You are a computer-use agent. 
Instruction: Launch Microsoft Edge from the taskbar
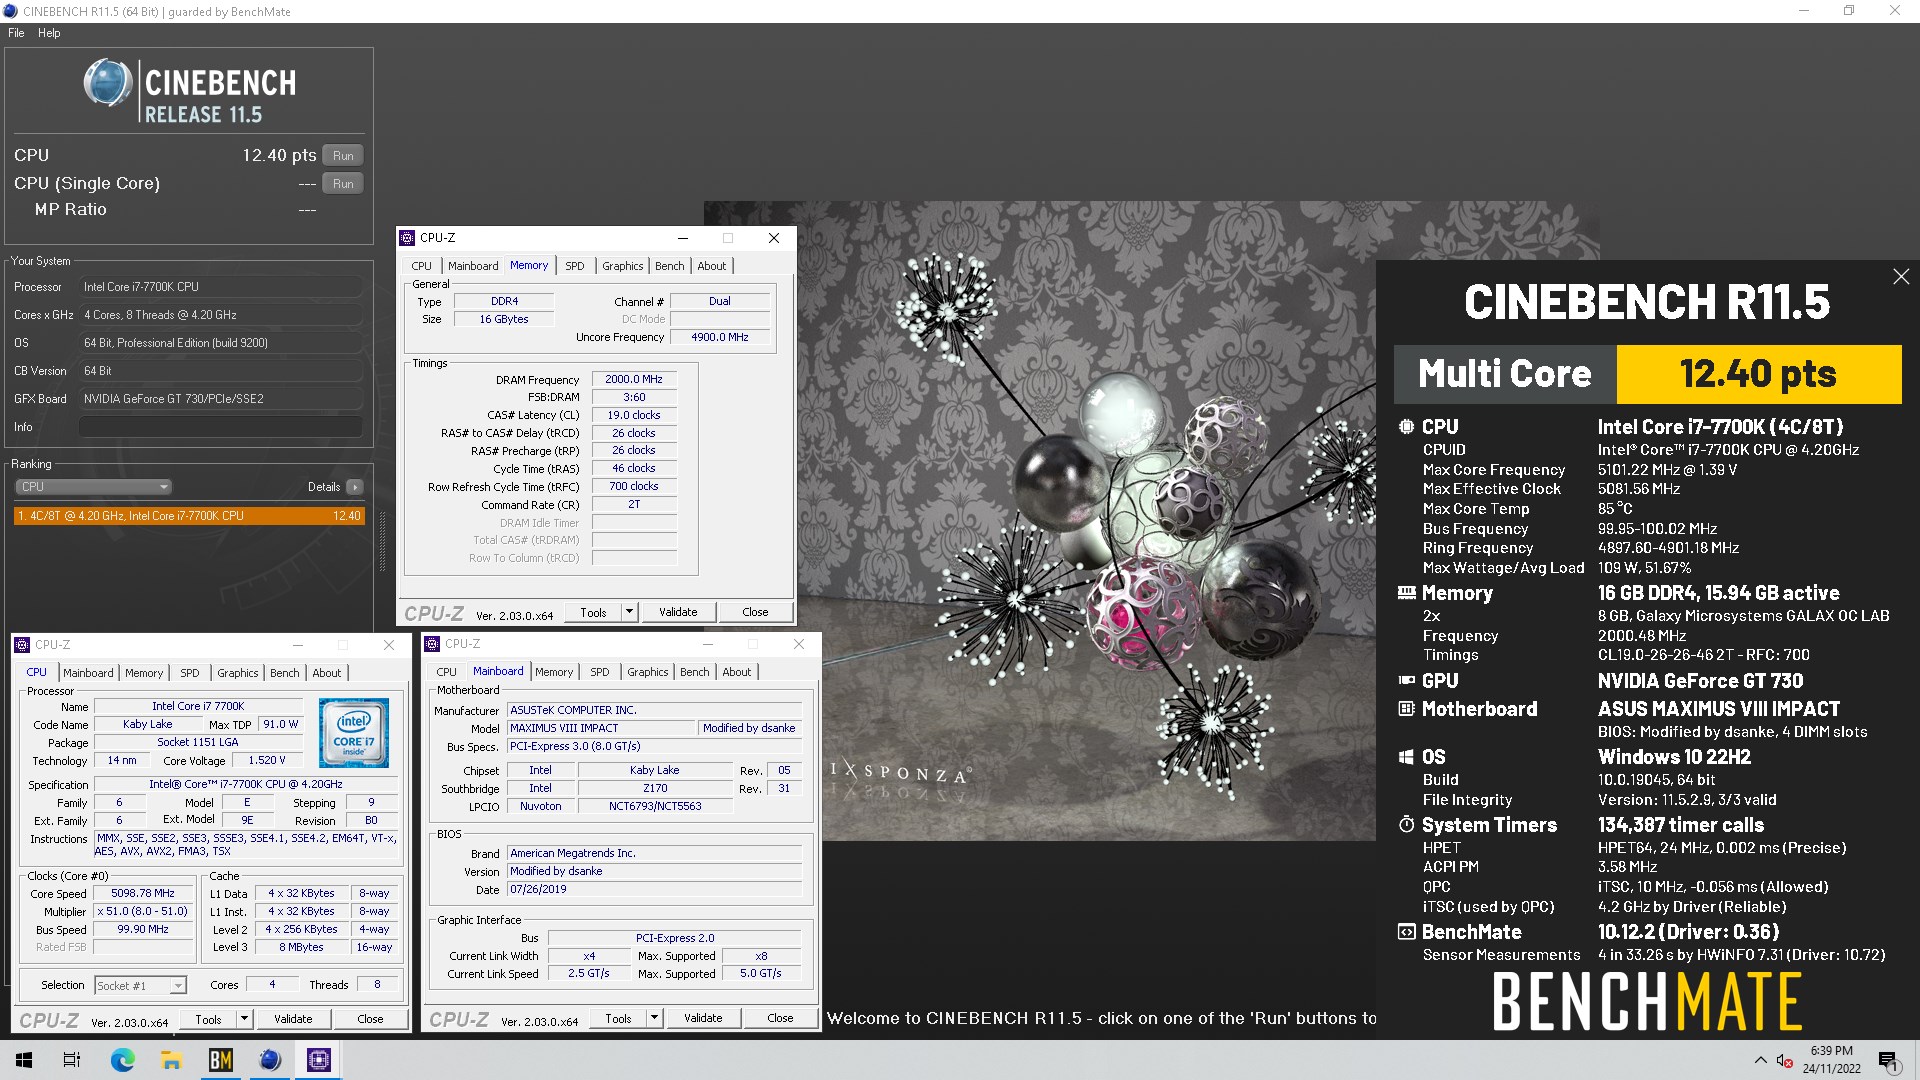pyautogui.click(x=122, y=1060)
